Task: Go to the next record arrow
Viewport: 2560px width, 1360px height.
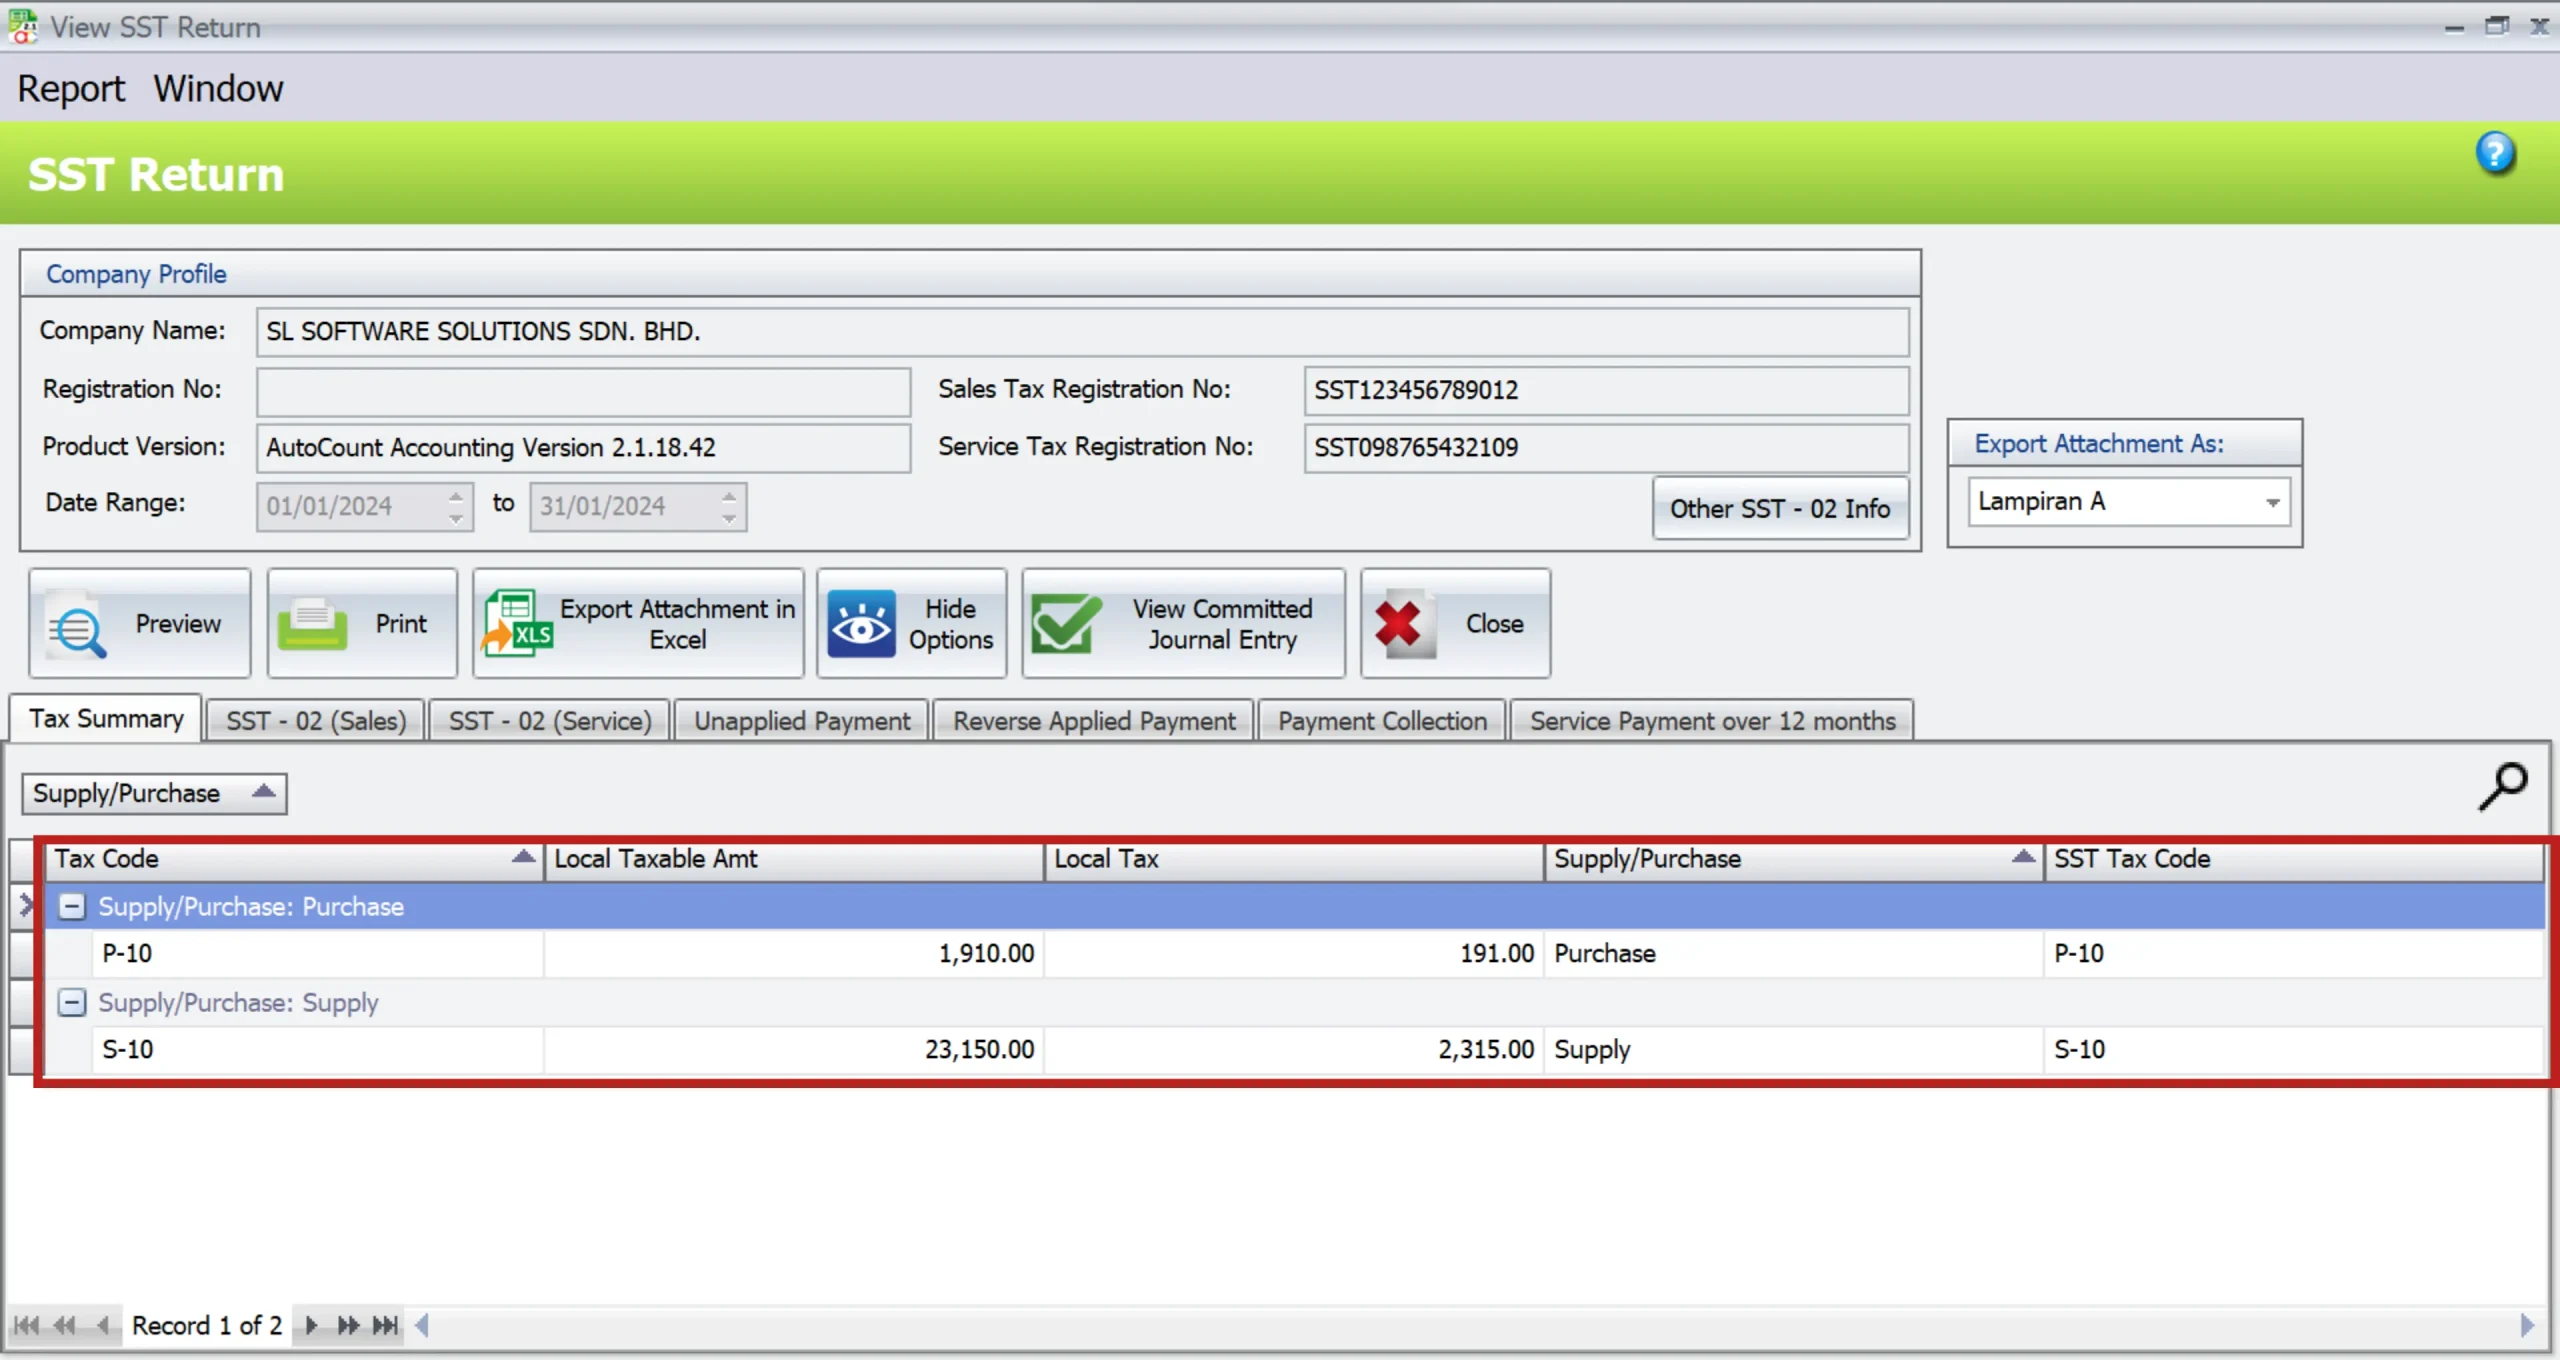Action: (x=311, y=1325)
